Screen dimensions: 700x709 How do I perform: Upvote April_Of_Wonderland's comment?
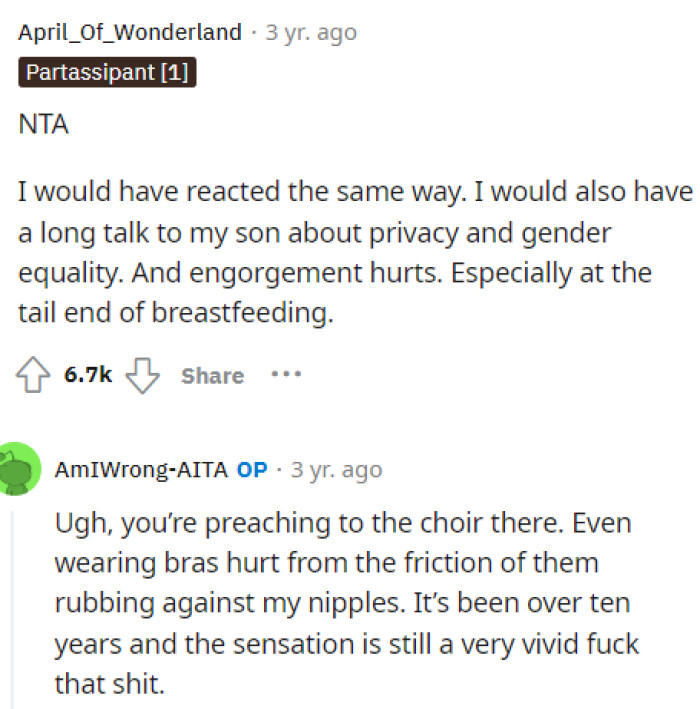[x=35, y=375]
